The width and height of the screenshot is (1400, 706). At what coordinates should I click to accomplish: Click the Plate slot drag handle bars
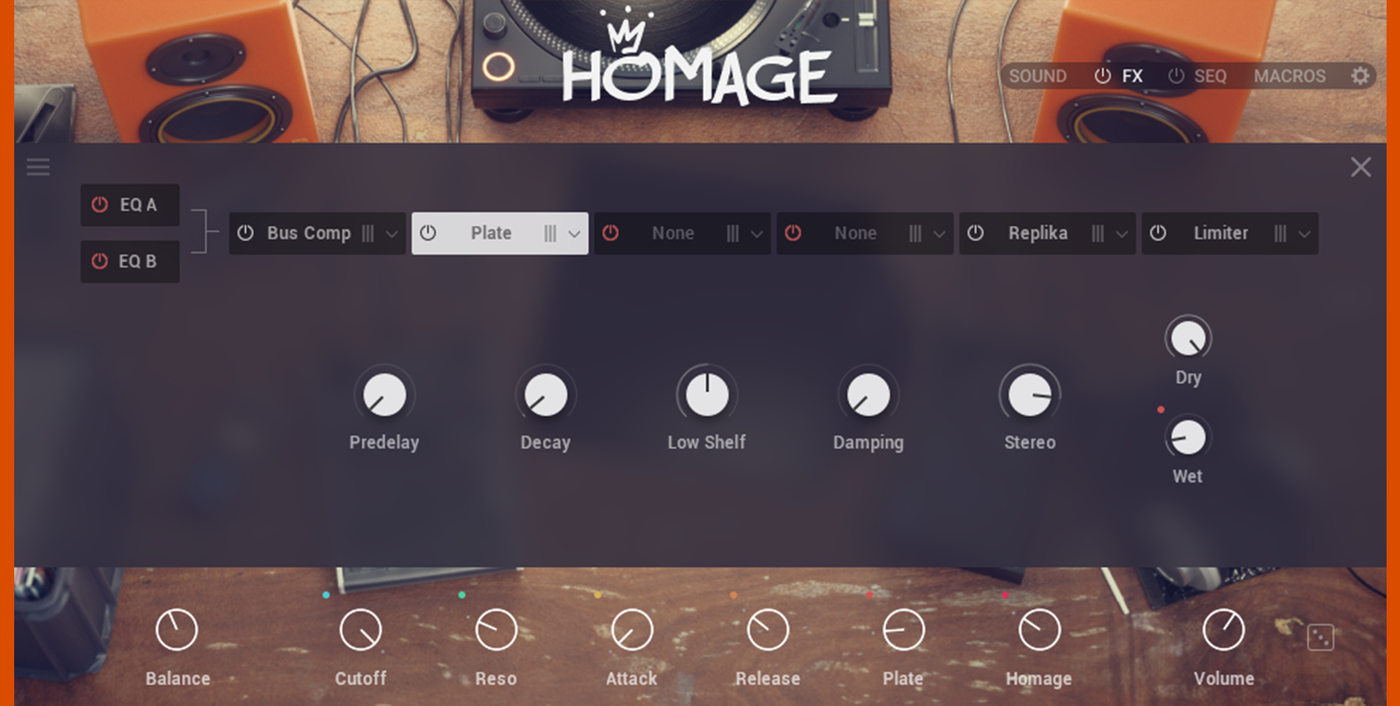pos(550,233)
